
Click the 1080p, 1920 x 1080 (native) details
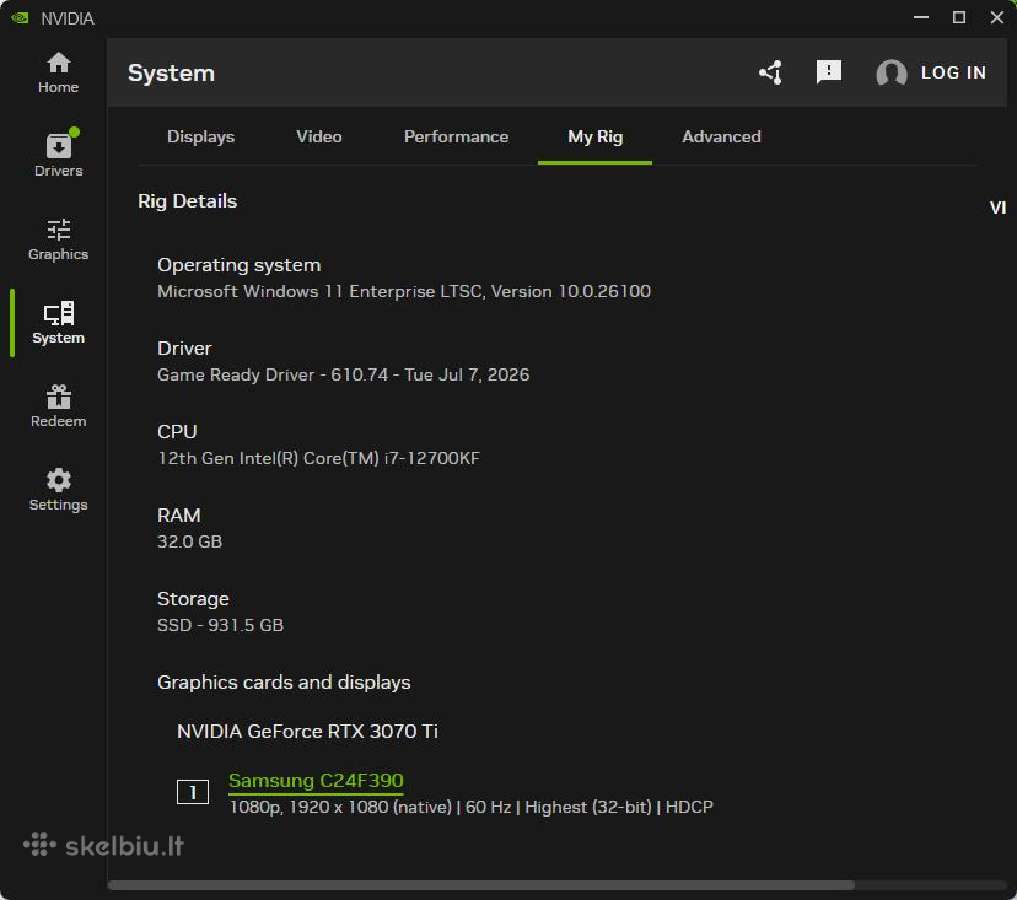click(x=471, y=807)
